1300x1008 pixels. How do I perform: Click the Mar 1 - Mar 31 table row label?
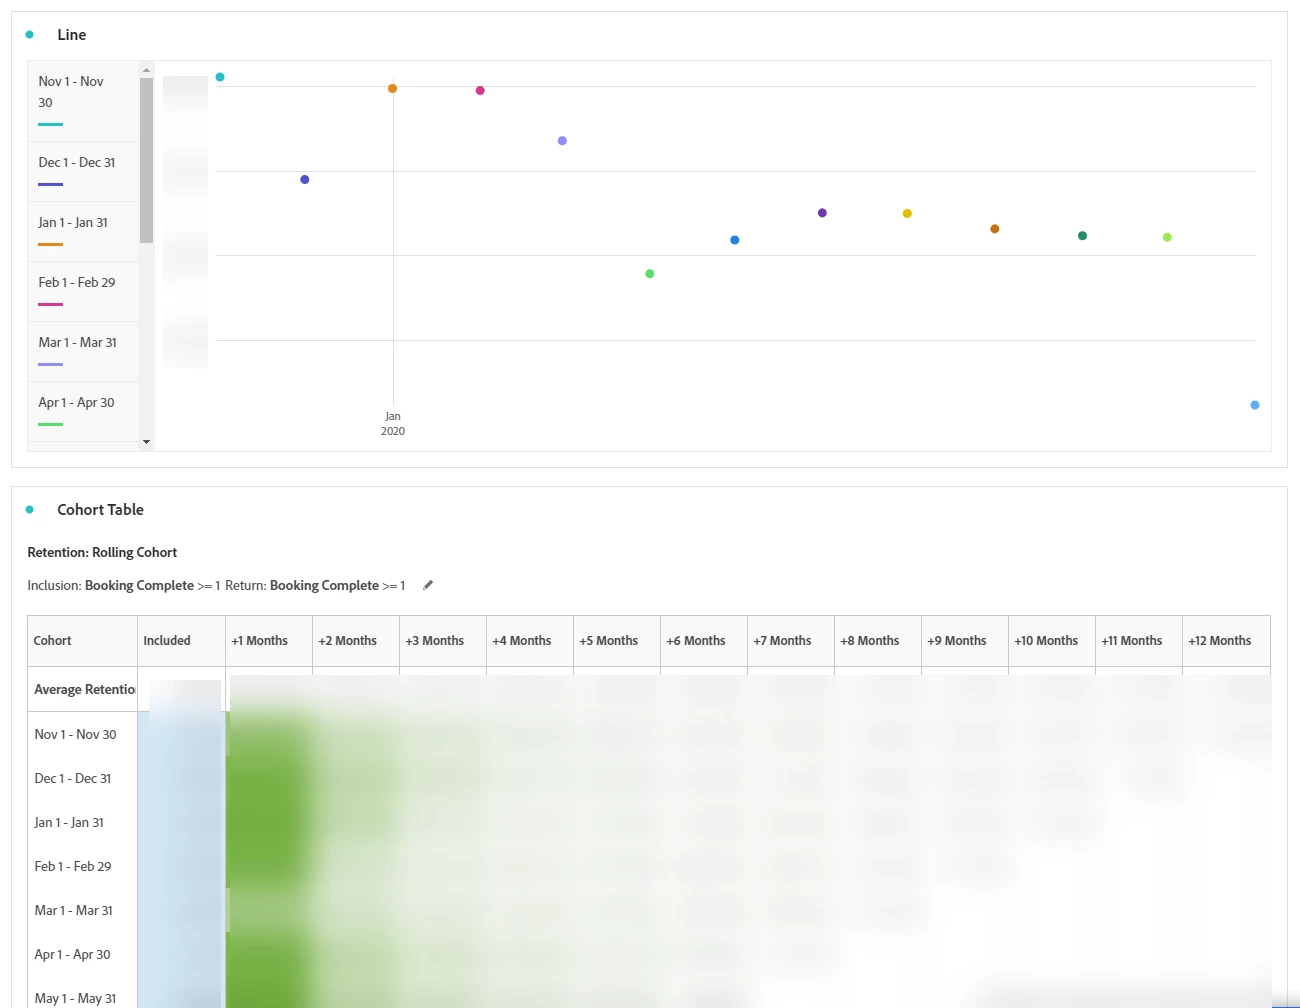(x=74, y=910)
